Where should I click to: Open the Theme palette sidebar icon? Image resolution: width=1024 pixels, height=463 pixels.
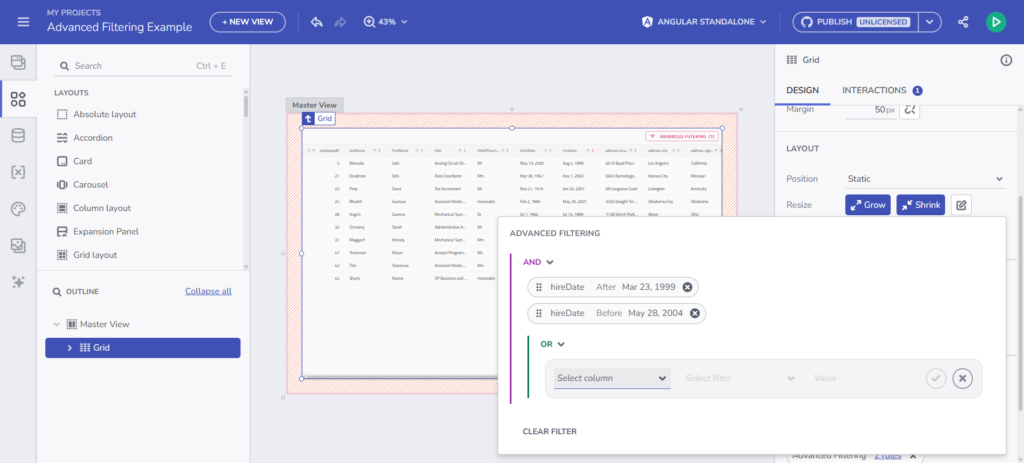click(x=18, y=209)
